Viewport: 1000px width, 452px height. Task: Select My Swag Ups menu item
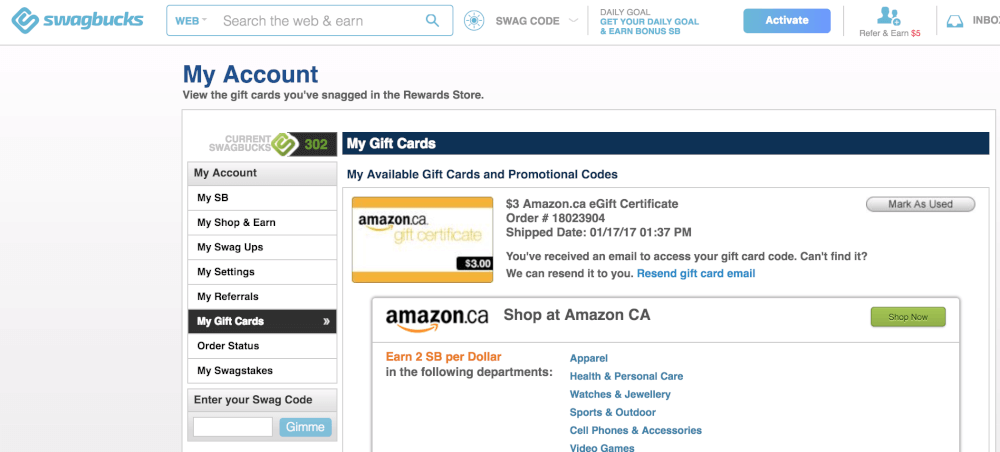click(x=262, y=247)
